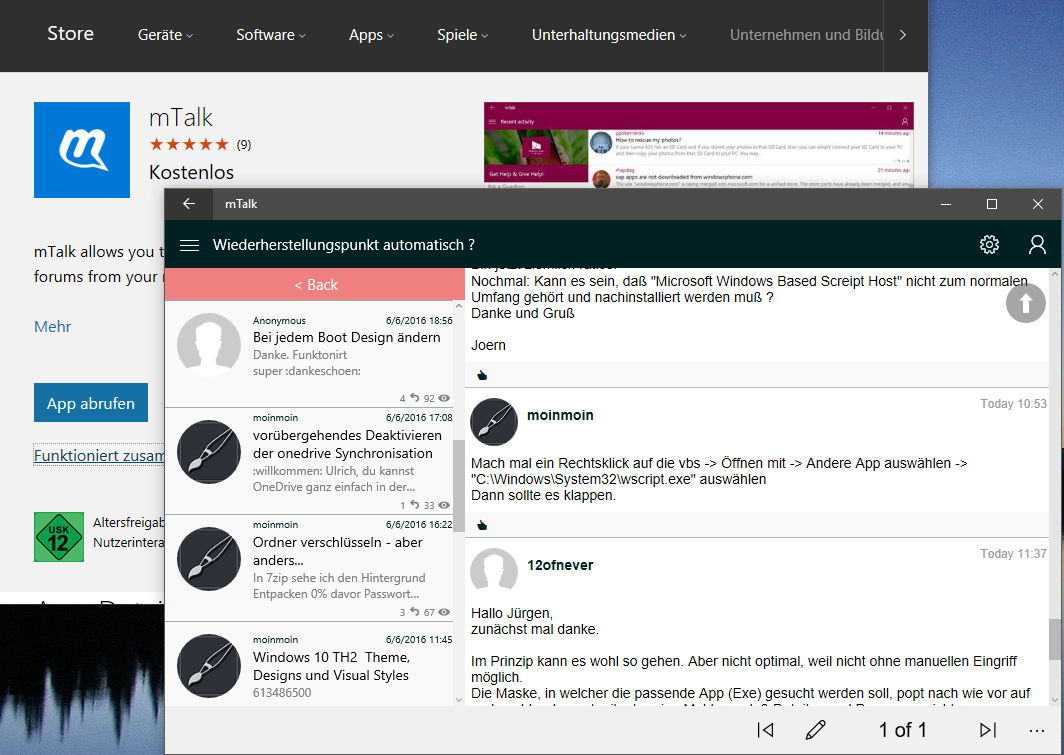Click avatar of onedrive Synchronisation thread
The width and height of the screenshot is (1064, 755).
coord(209,452)
